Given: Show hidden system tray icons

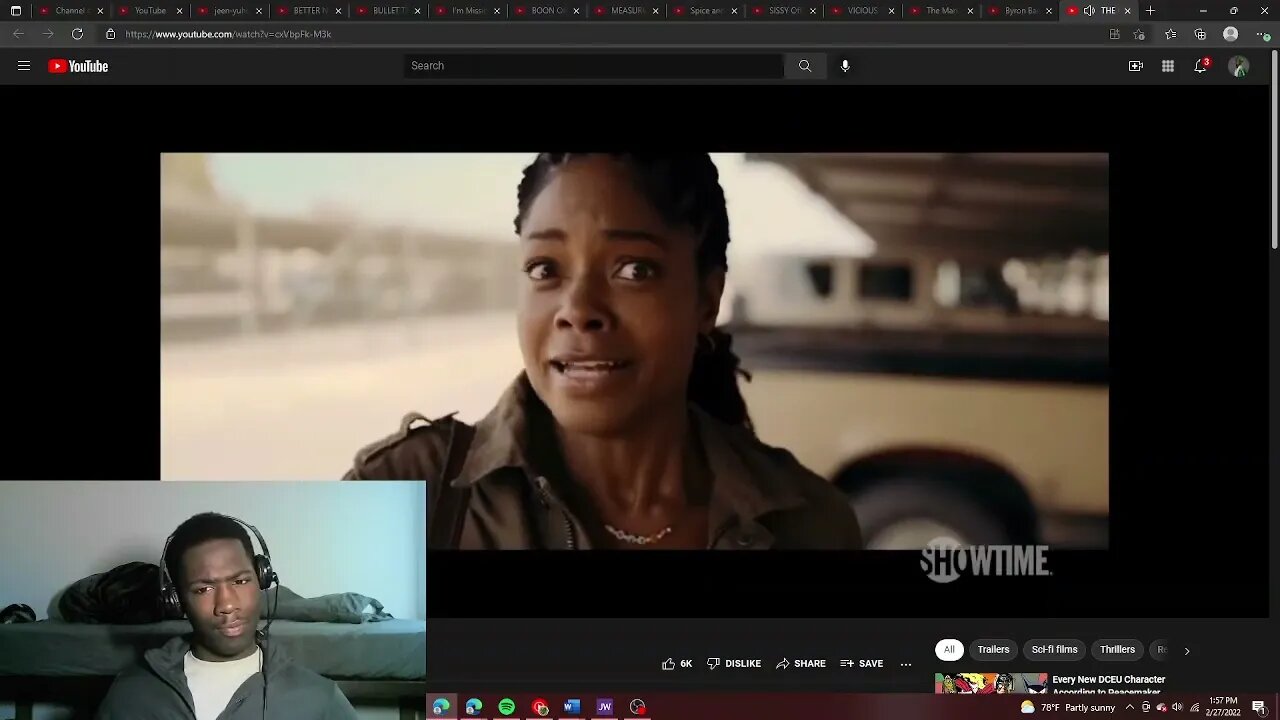Looking at the screenshot, I should [x=1129, y=707].
